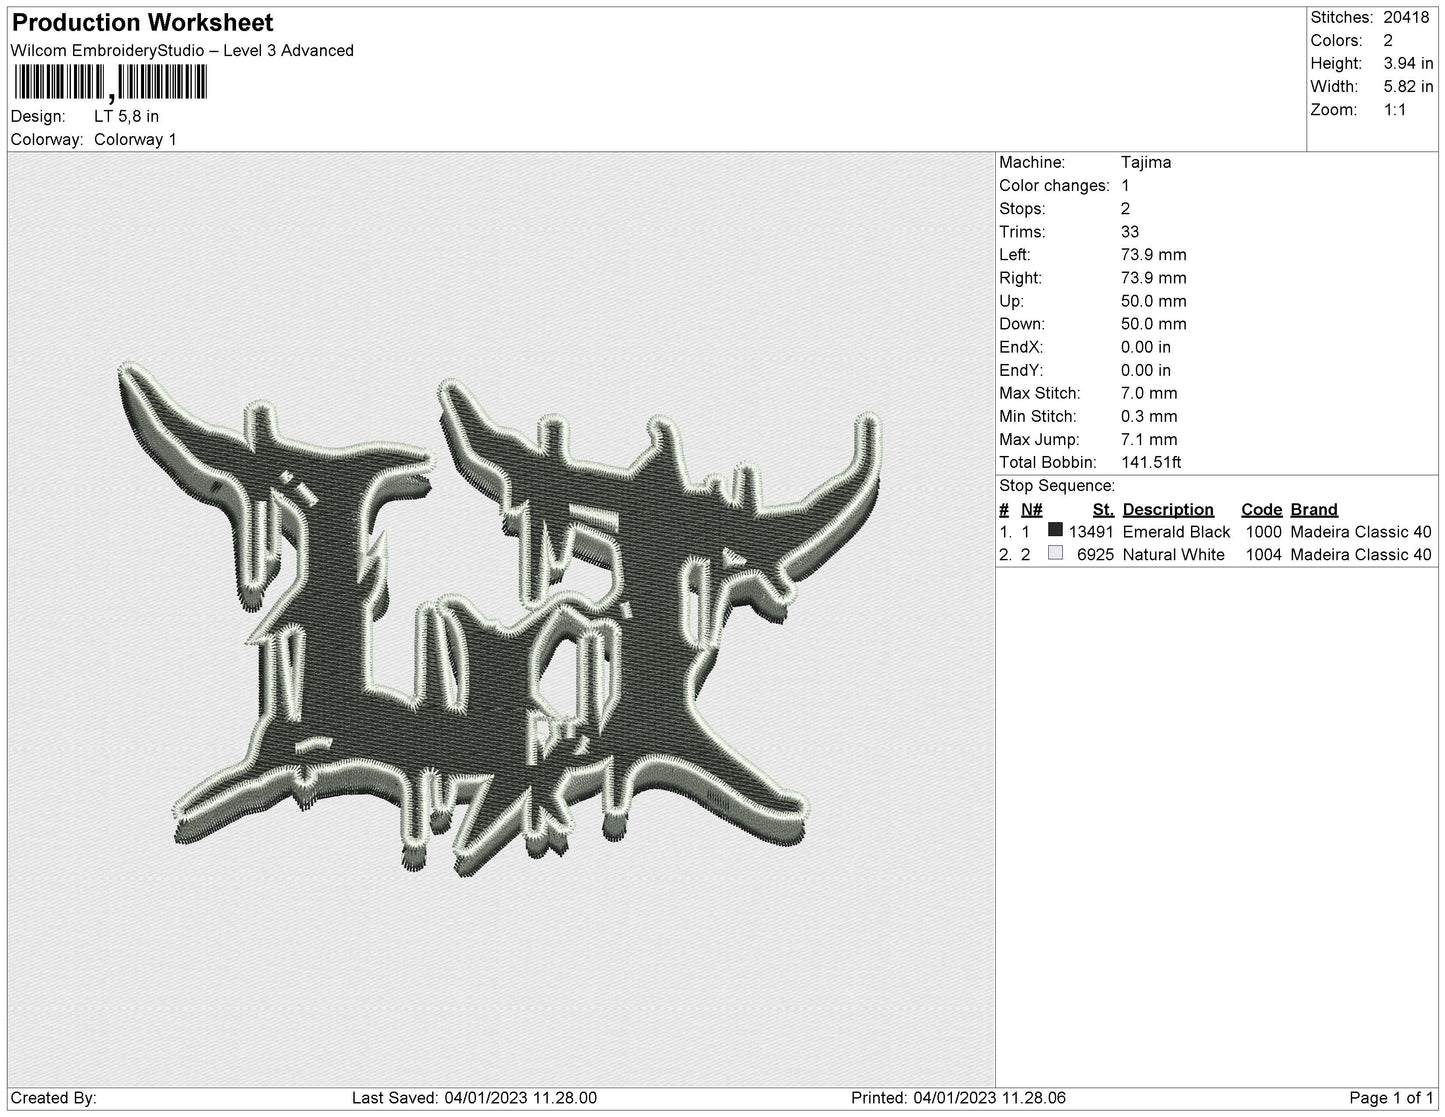1445x1117 pixels.
Task: Click the 'Printed: 04/01/2023 11.28.06' text
Action: click(x=958, y=1097)
